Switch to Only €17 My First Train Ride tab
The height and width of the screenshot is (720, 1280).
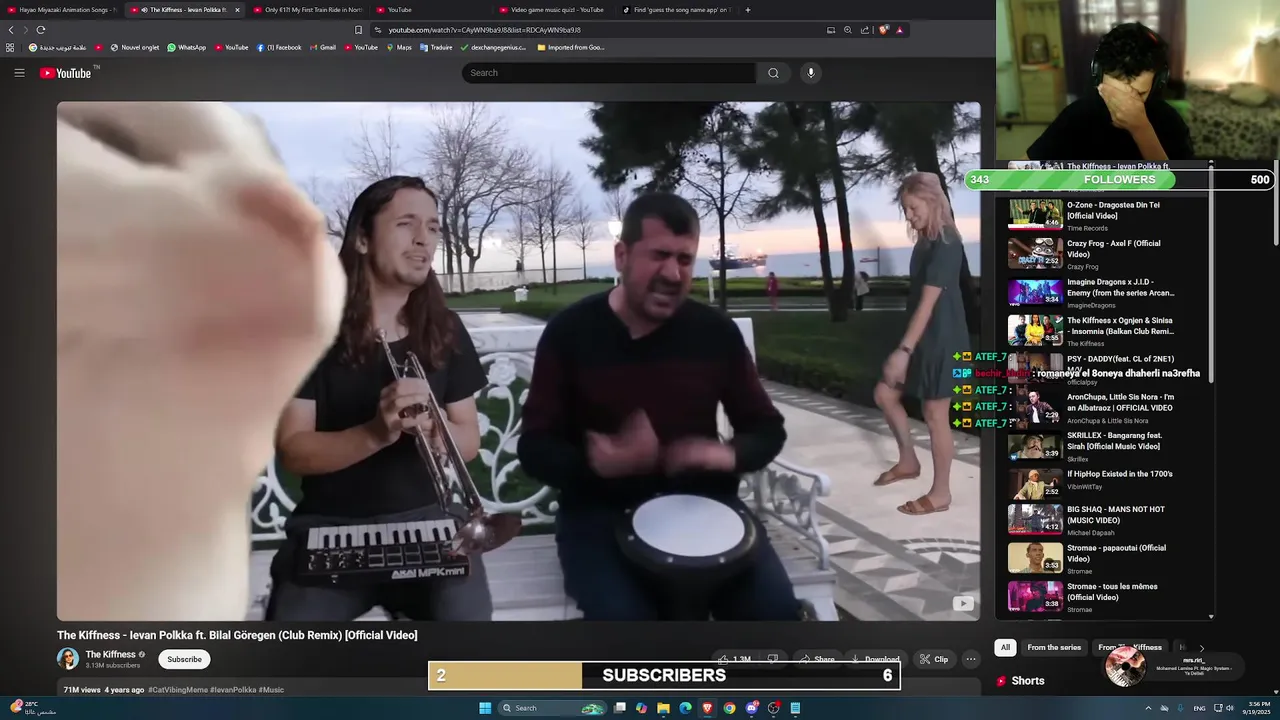click(308, 10)
